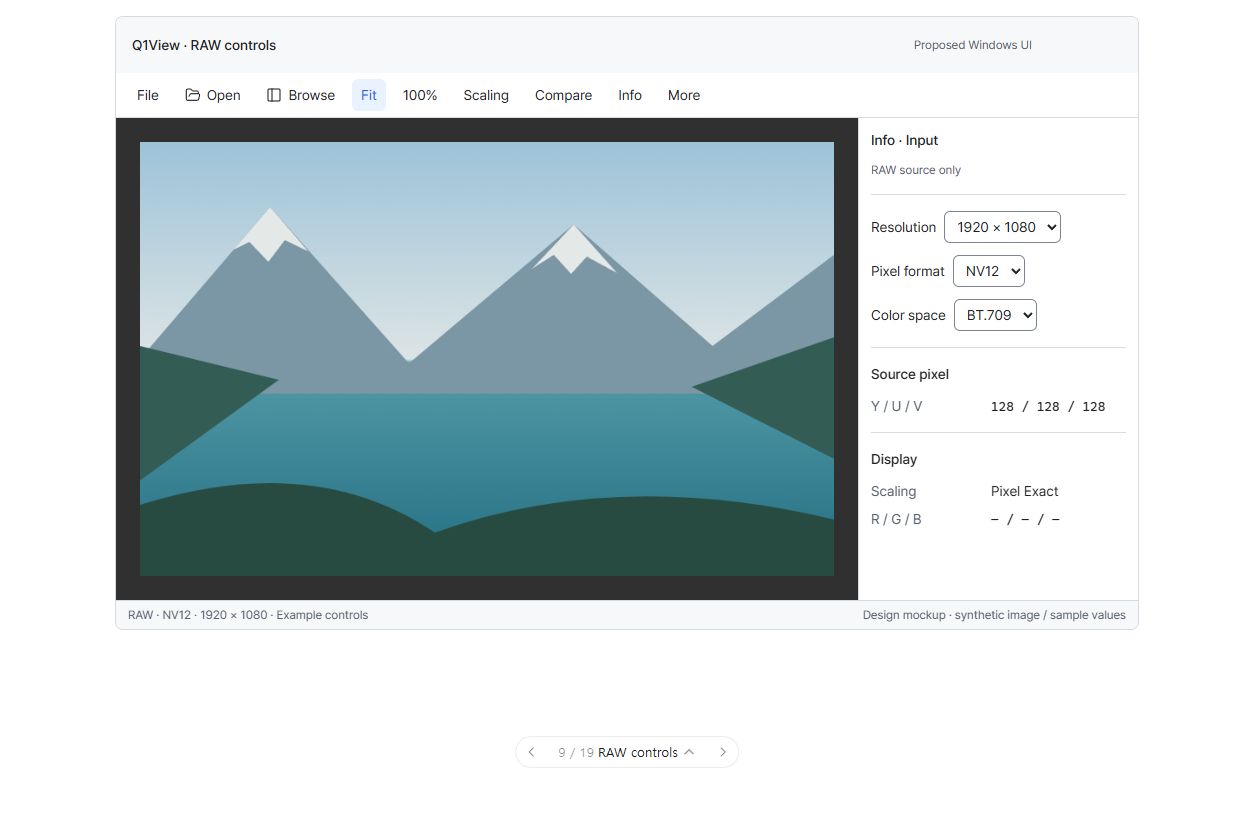Viewport: 1254px width, 828px height.
Task: Click the Y/U/V source pixel values
Action: point(1048,407)
